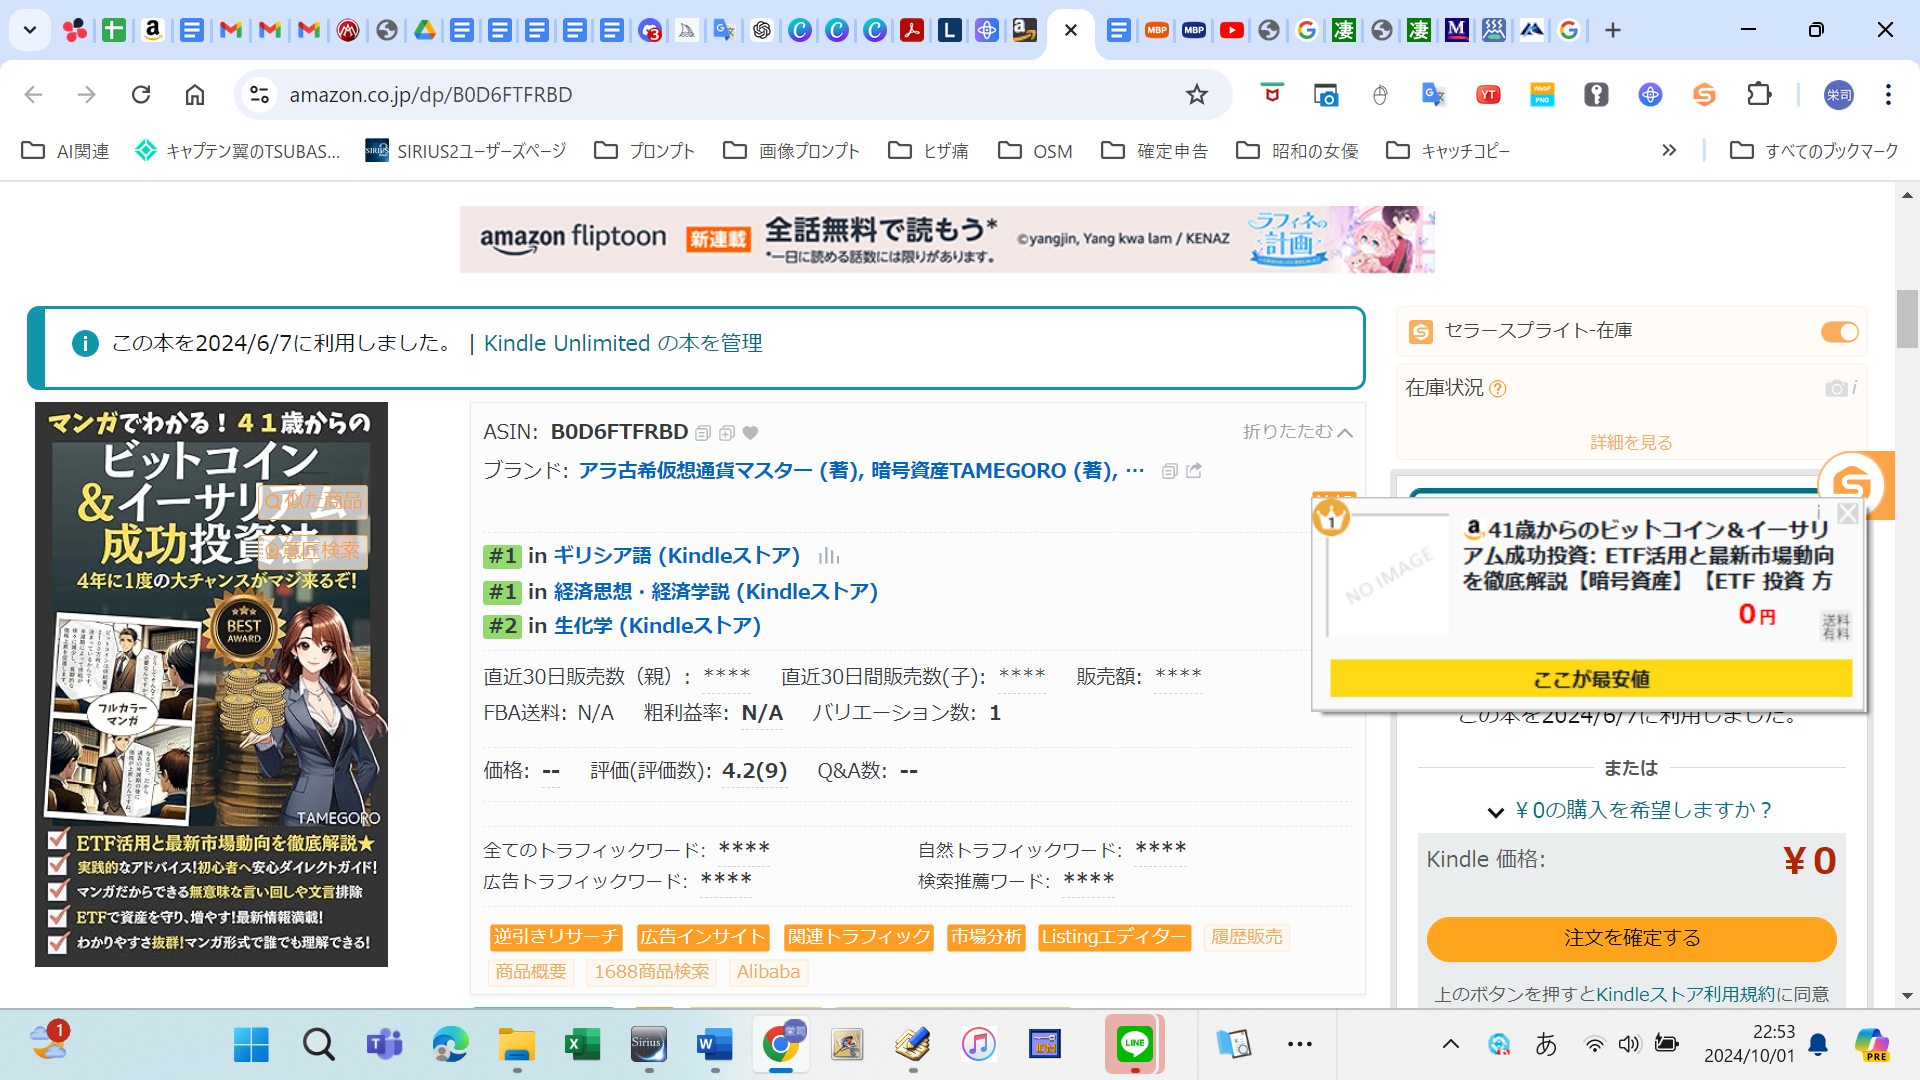Image resolution: width=1920 pixels, height=1080 pixels.
Task: Open 生化学 (Kindleストア) category link
Action: 658,626
